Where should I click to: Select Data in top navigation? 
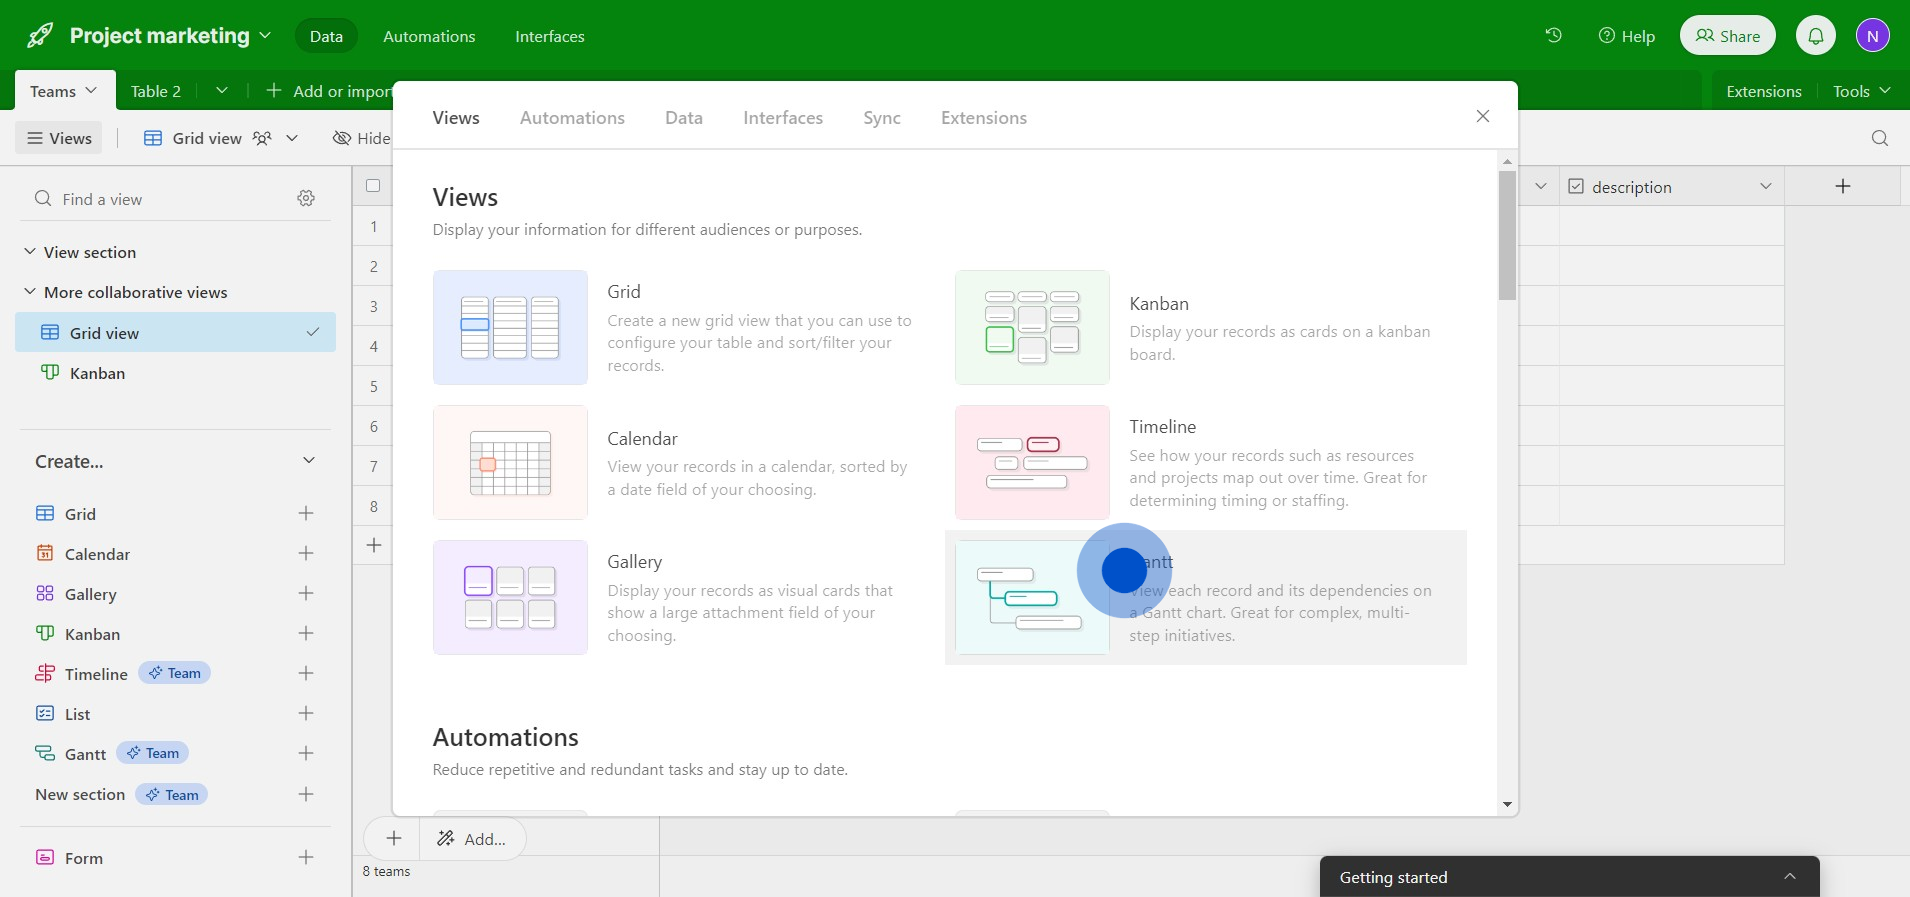coord(326,36)
